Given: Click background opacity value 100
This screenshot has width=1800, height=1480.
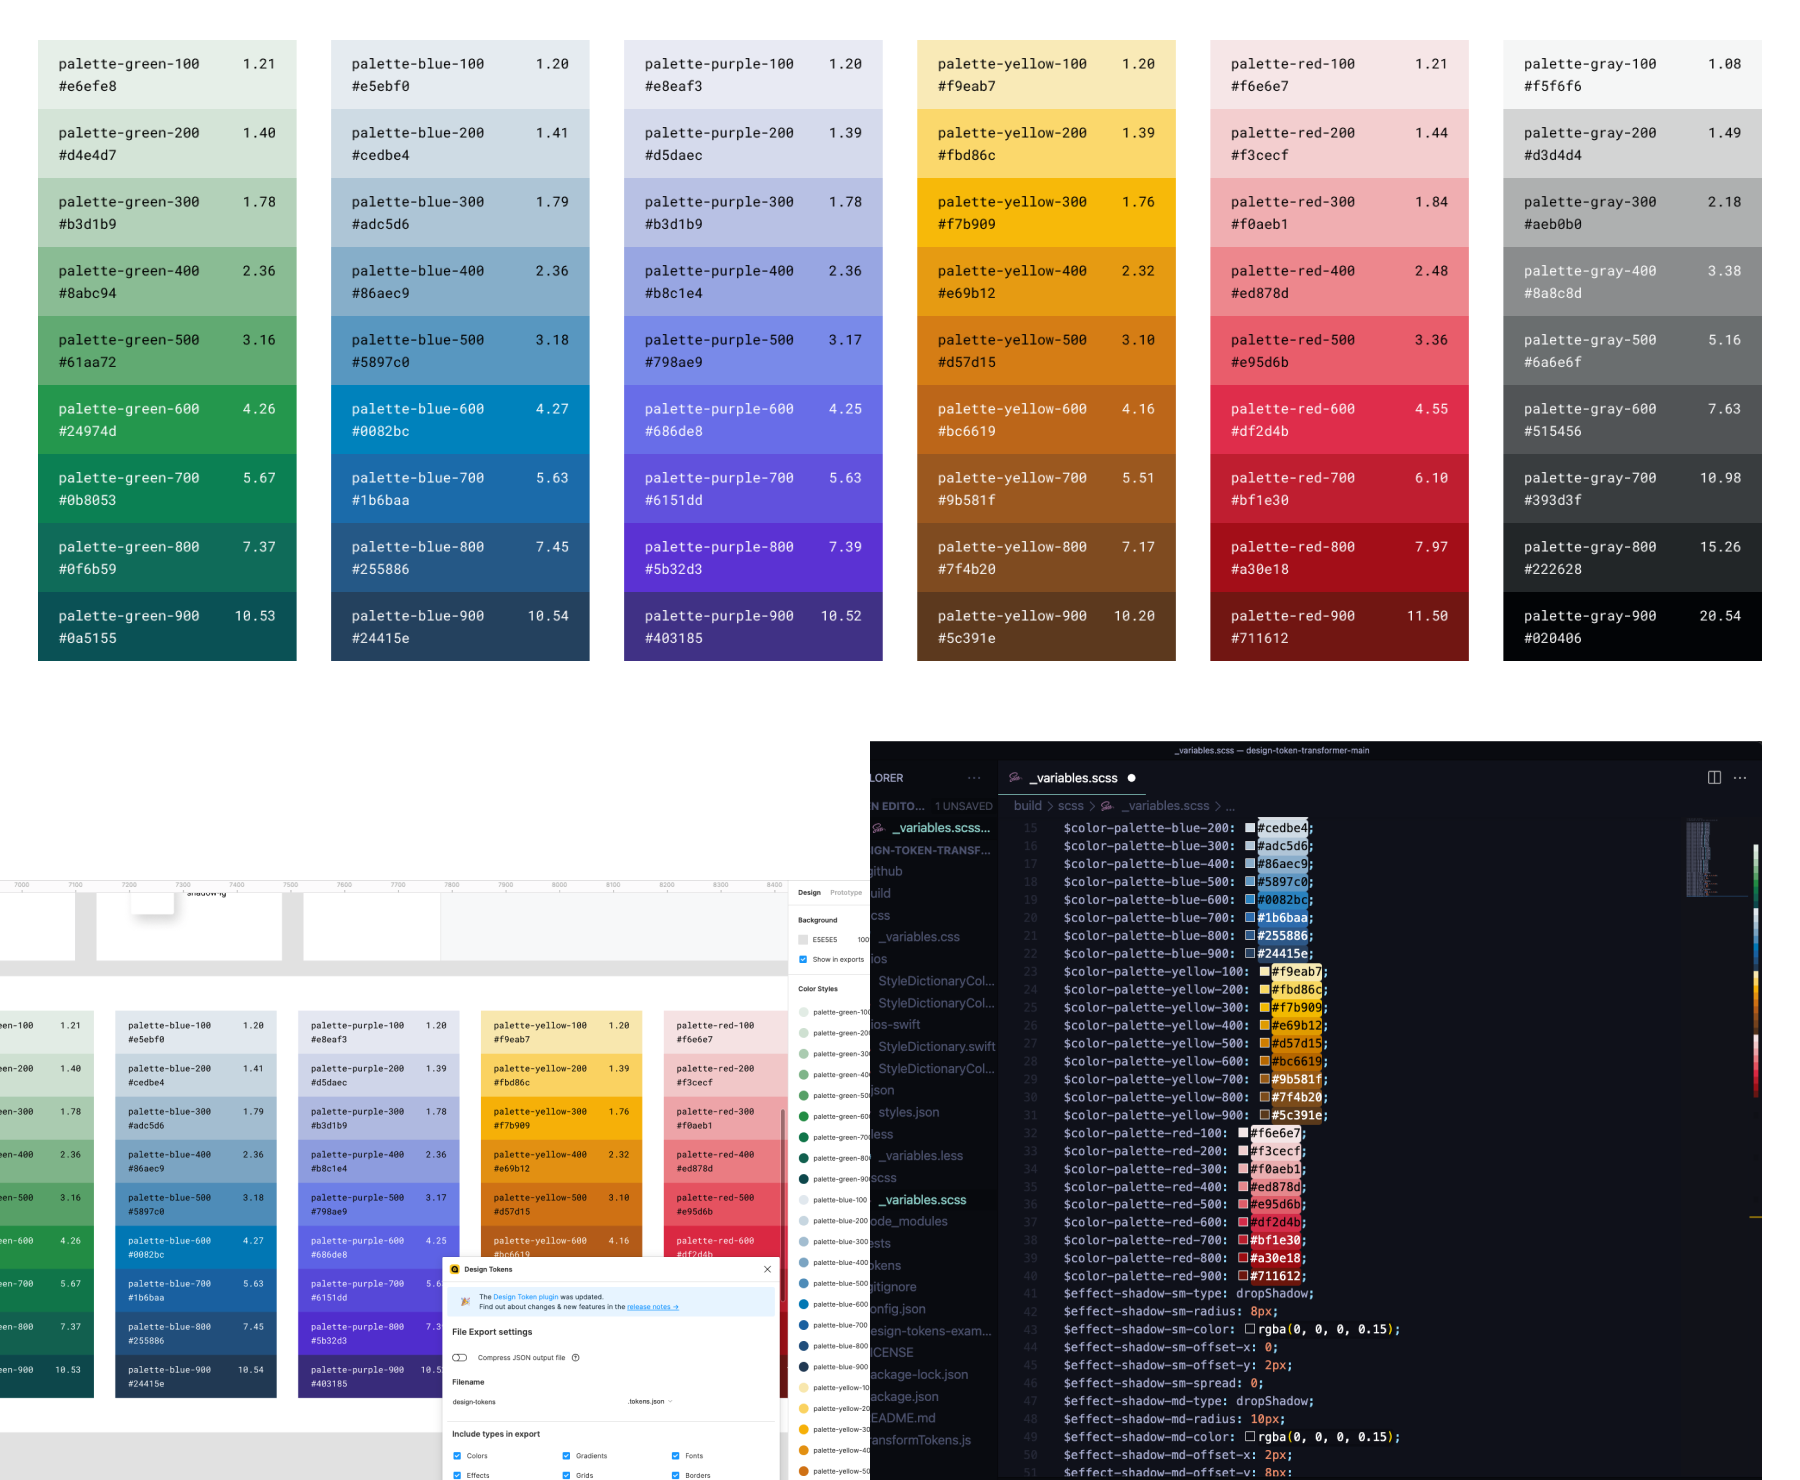Looking at the screenshot, I should click(x=863, y=940).
